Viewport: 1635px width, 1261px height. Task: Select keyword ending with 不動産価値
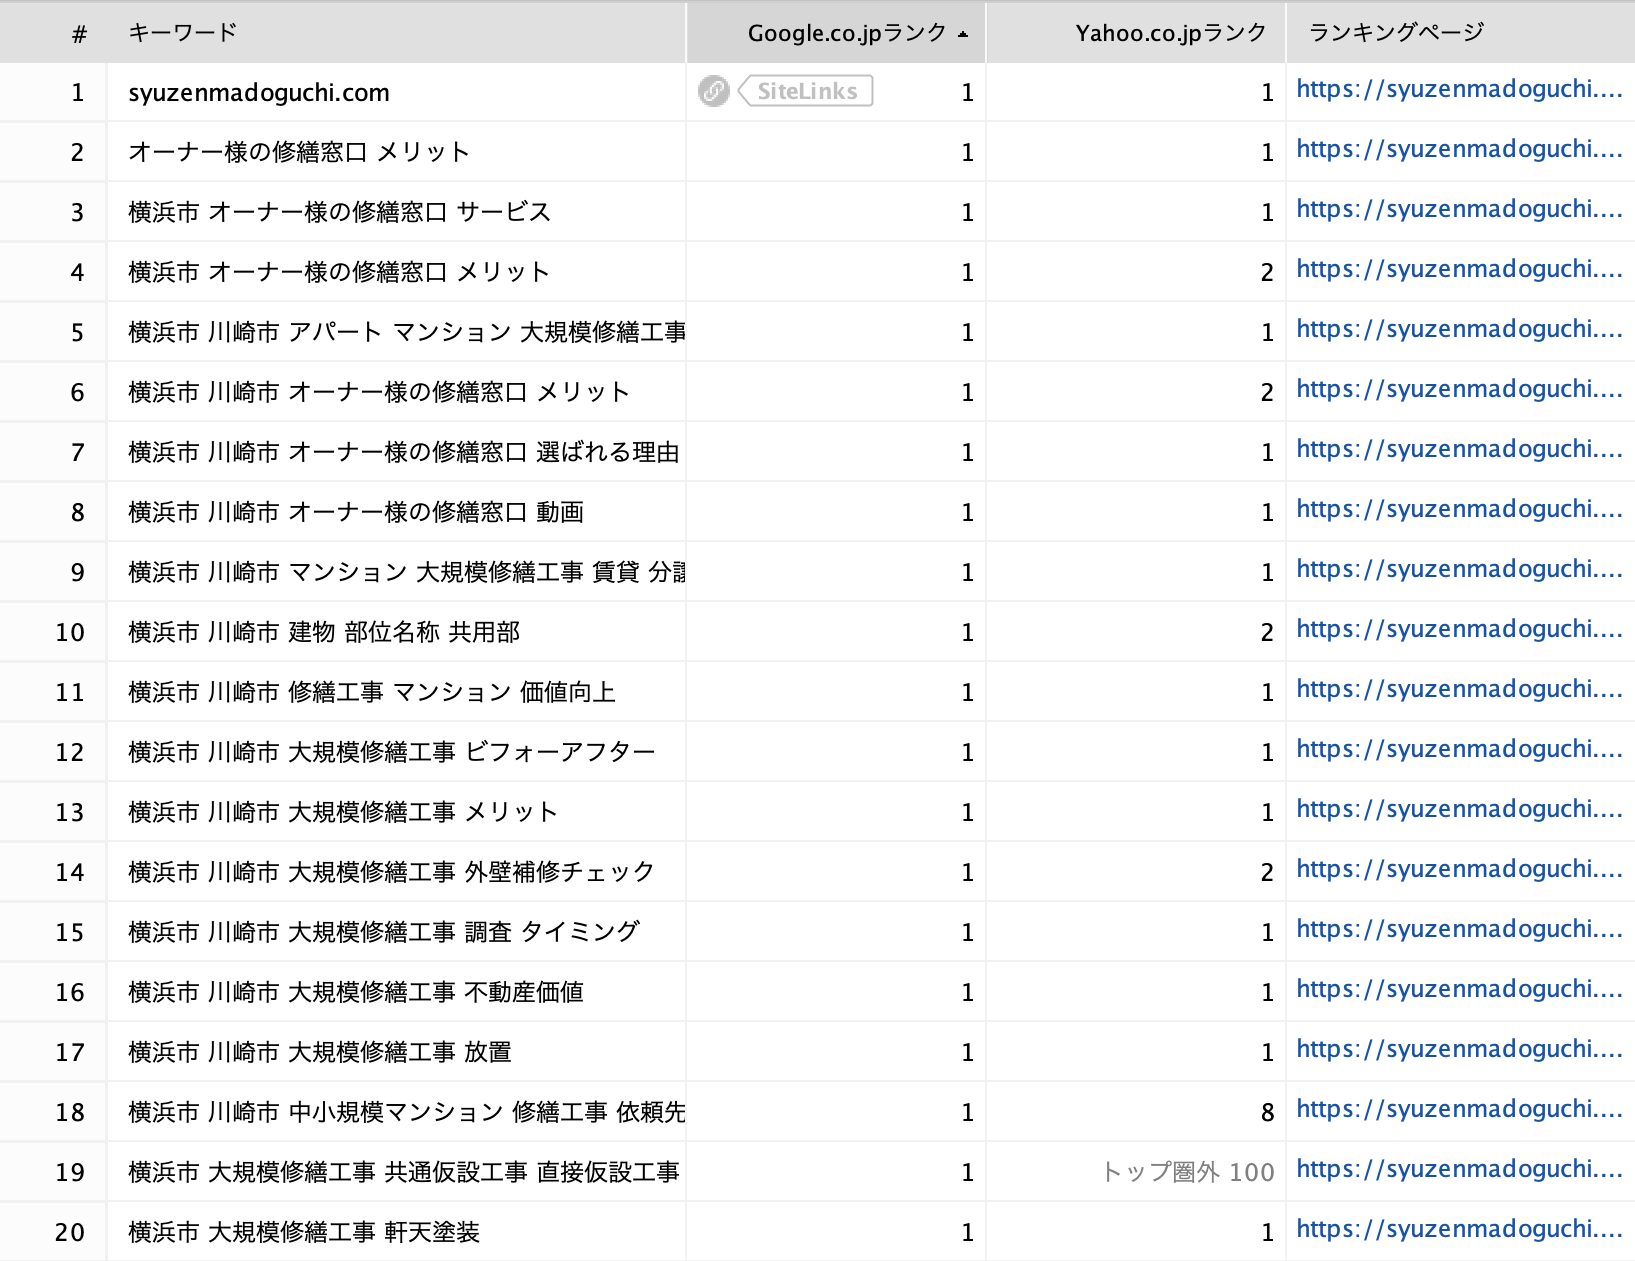click(356, 992)
